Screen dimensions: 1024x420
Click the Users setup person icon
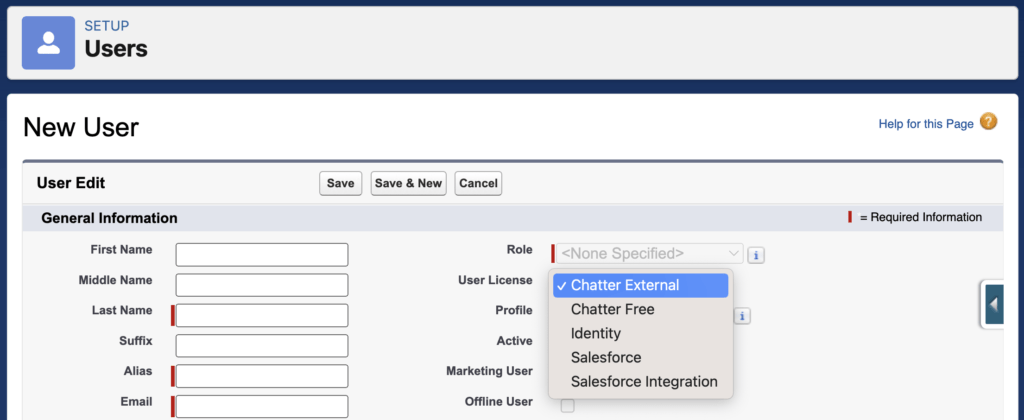click(x=48, y=43)
